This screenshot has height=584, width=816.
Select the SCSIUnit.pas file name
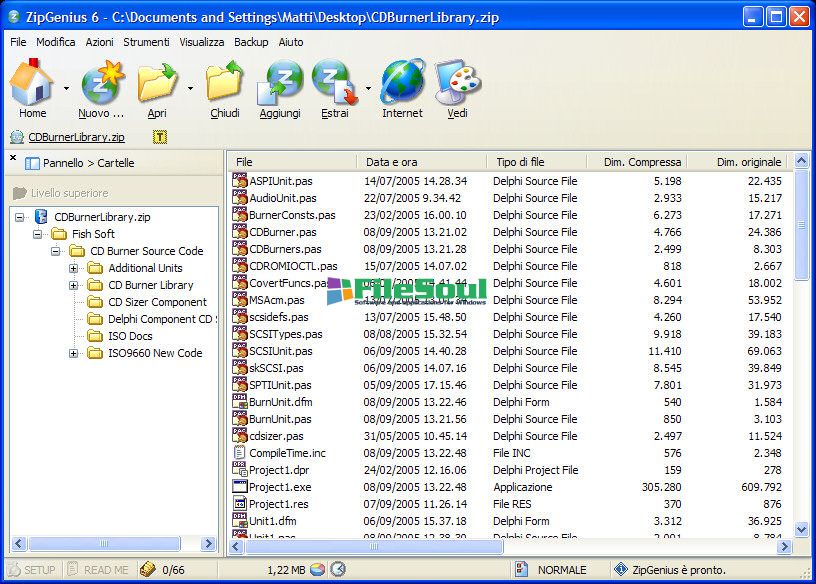[x=281, y=351]
